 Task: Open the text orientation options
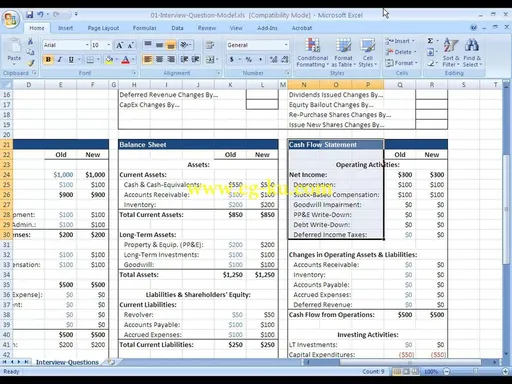[186, 45]
